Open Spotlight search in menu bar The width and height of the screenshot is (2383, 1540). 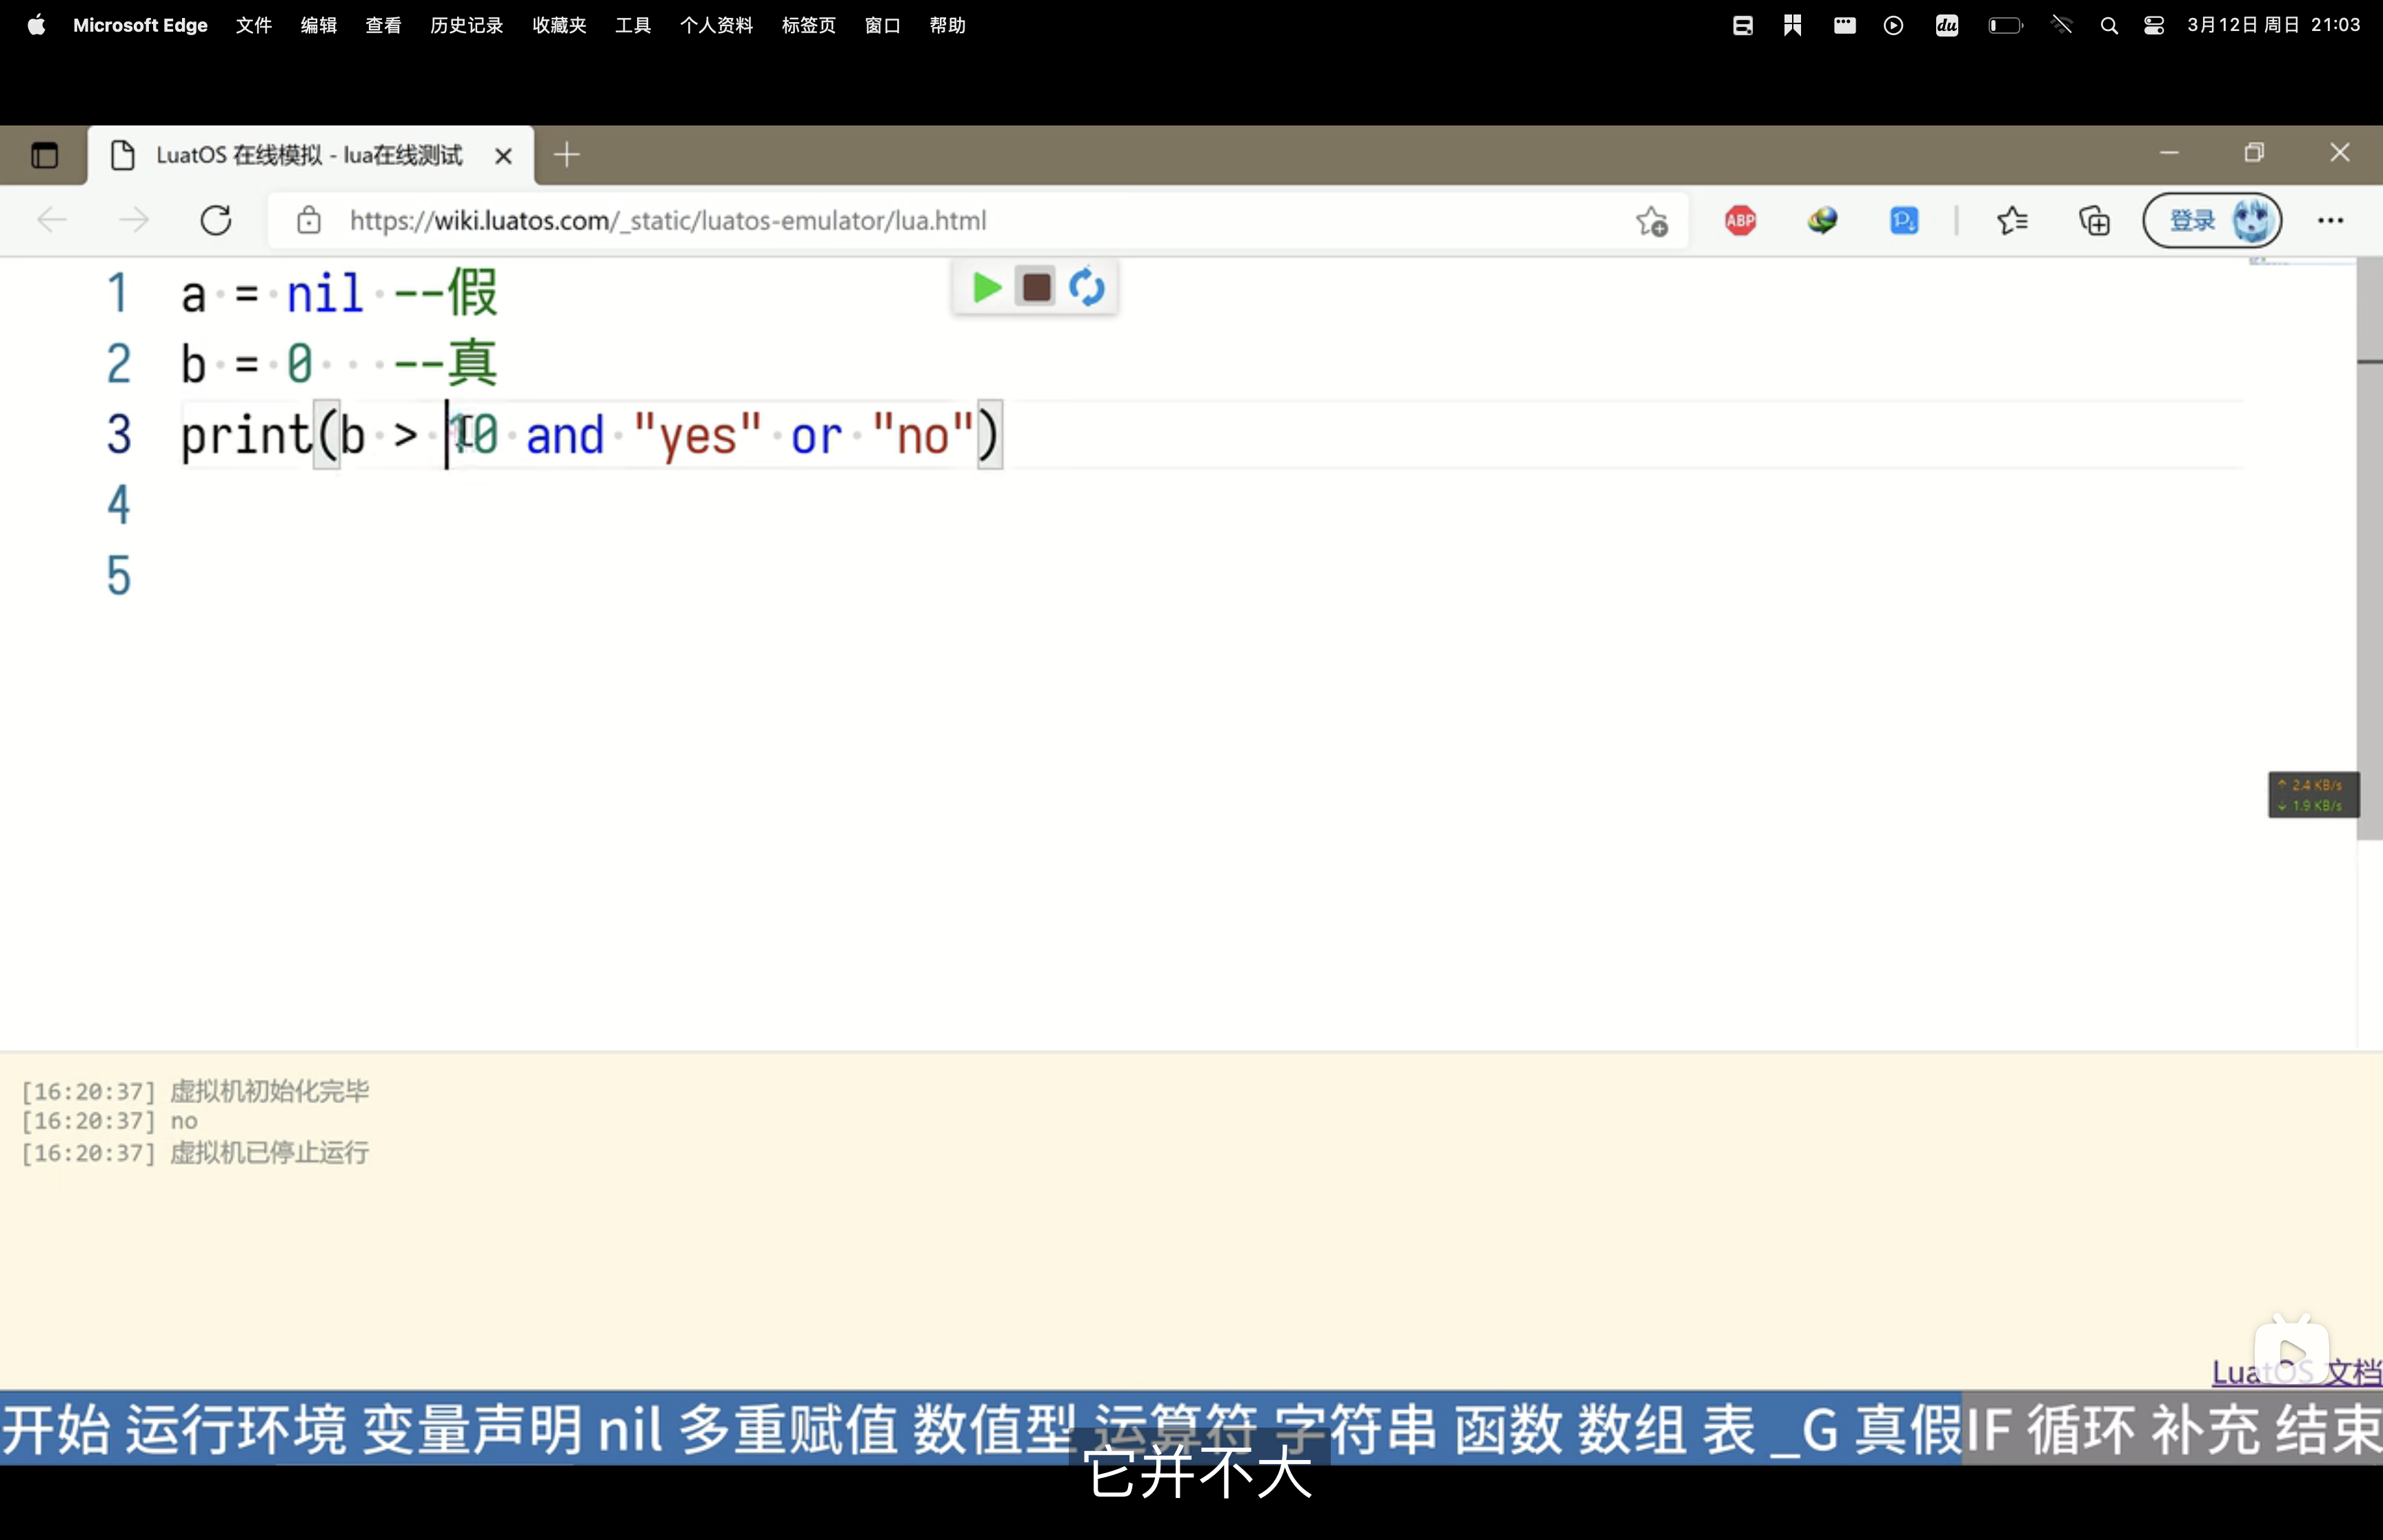[2109, 26]
